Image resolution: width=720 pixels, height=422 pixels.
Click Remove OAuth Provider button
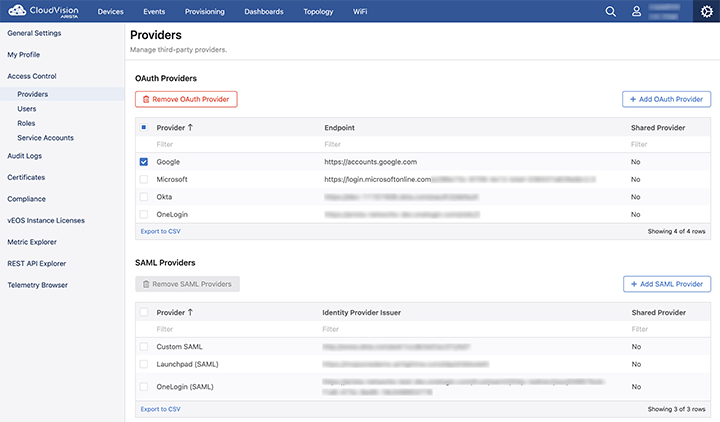186,99
